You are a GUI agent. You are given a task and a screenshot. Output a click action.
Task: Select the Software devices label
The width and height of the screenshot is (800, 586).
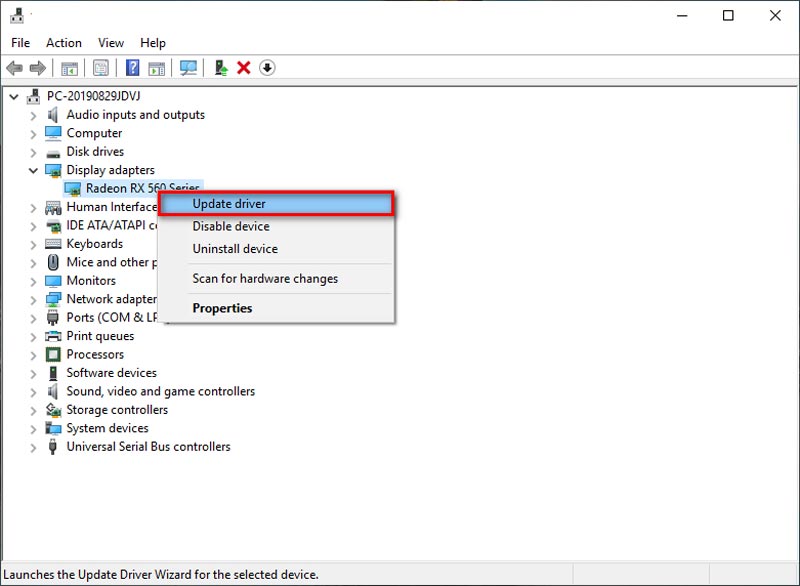(x=112, y=373)
